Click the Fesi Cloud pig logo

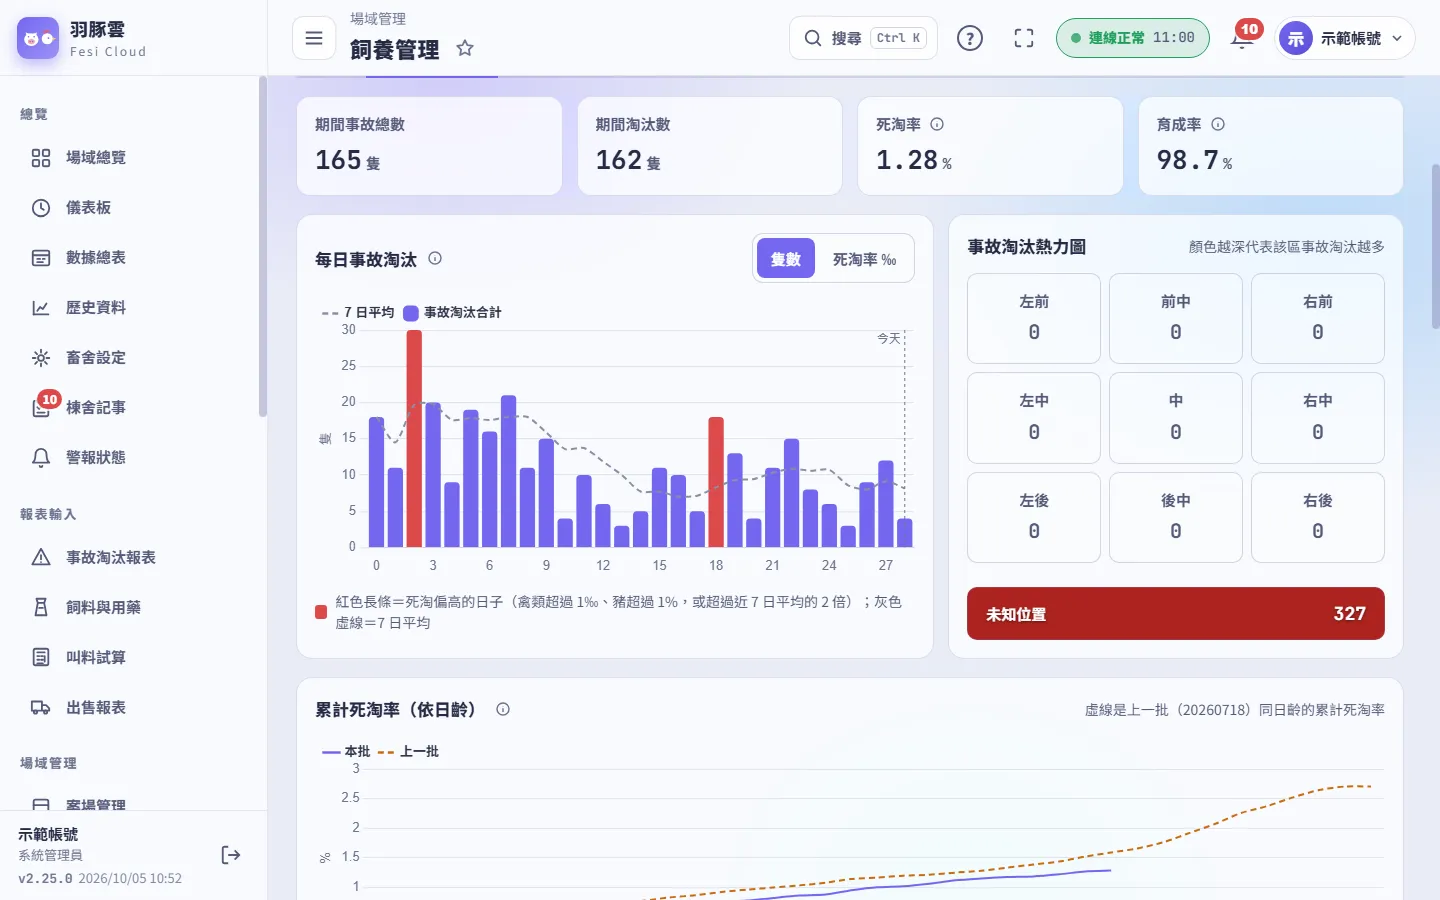38,38
